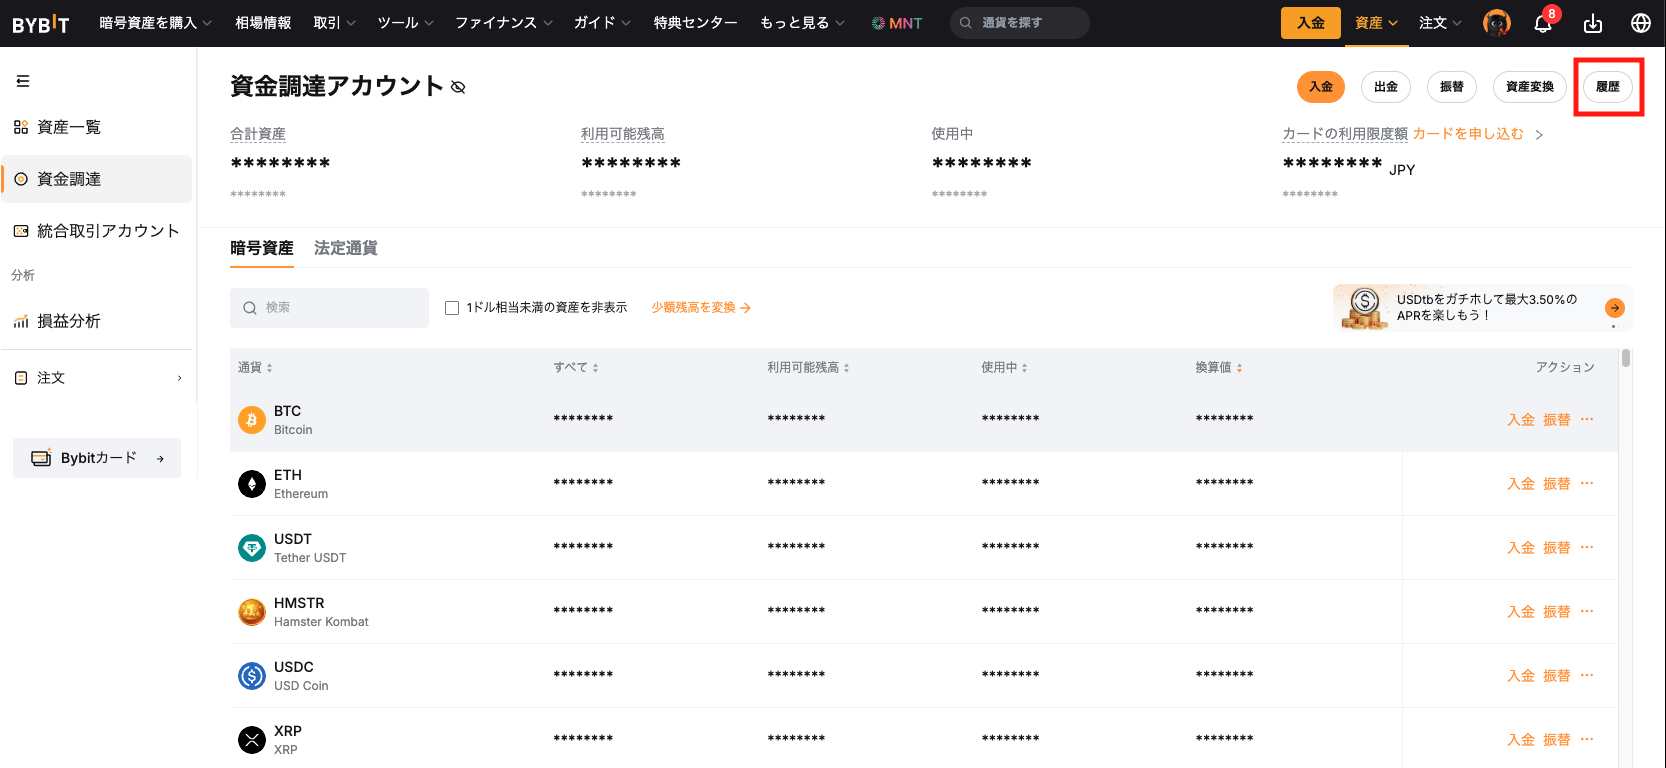Check hide assets under 1 dollar box
This screenshot has width=1666, height=768.
pos(452,308)
